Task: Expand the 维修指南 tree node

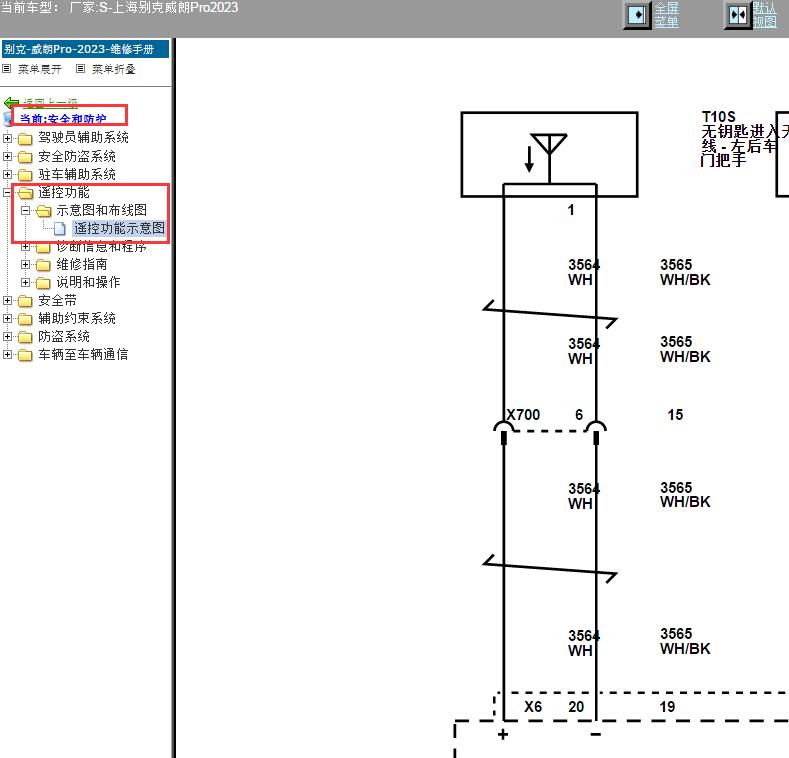Action: pyautogui.click(x=25, y=264)
